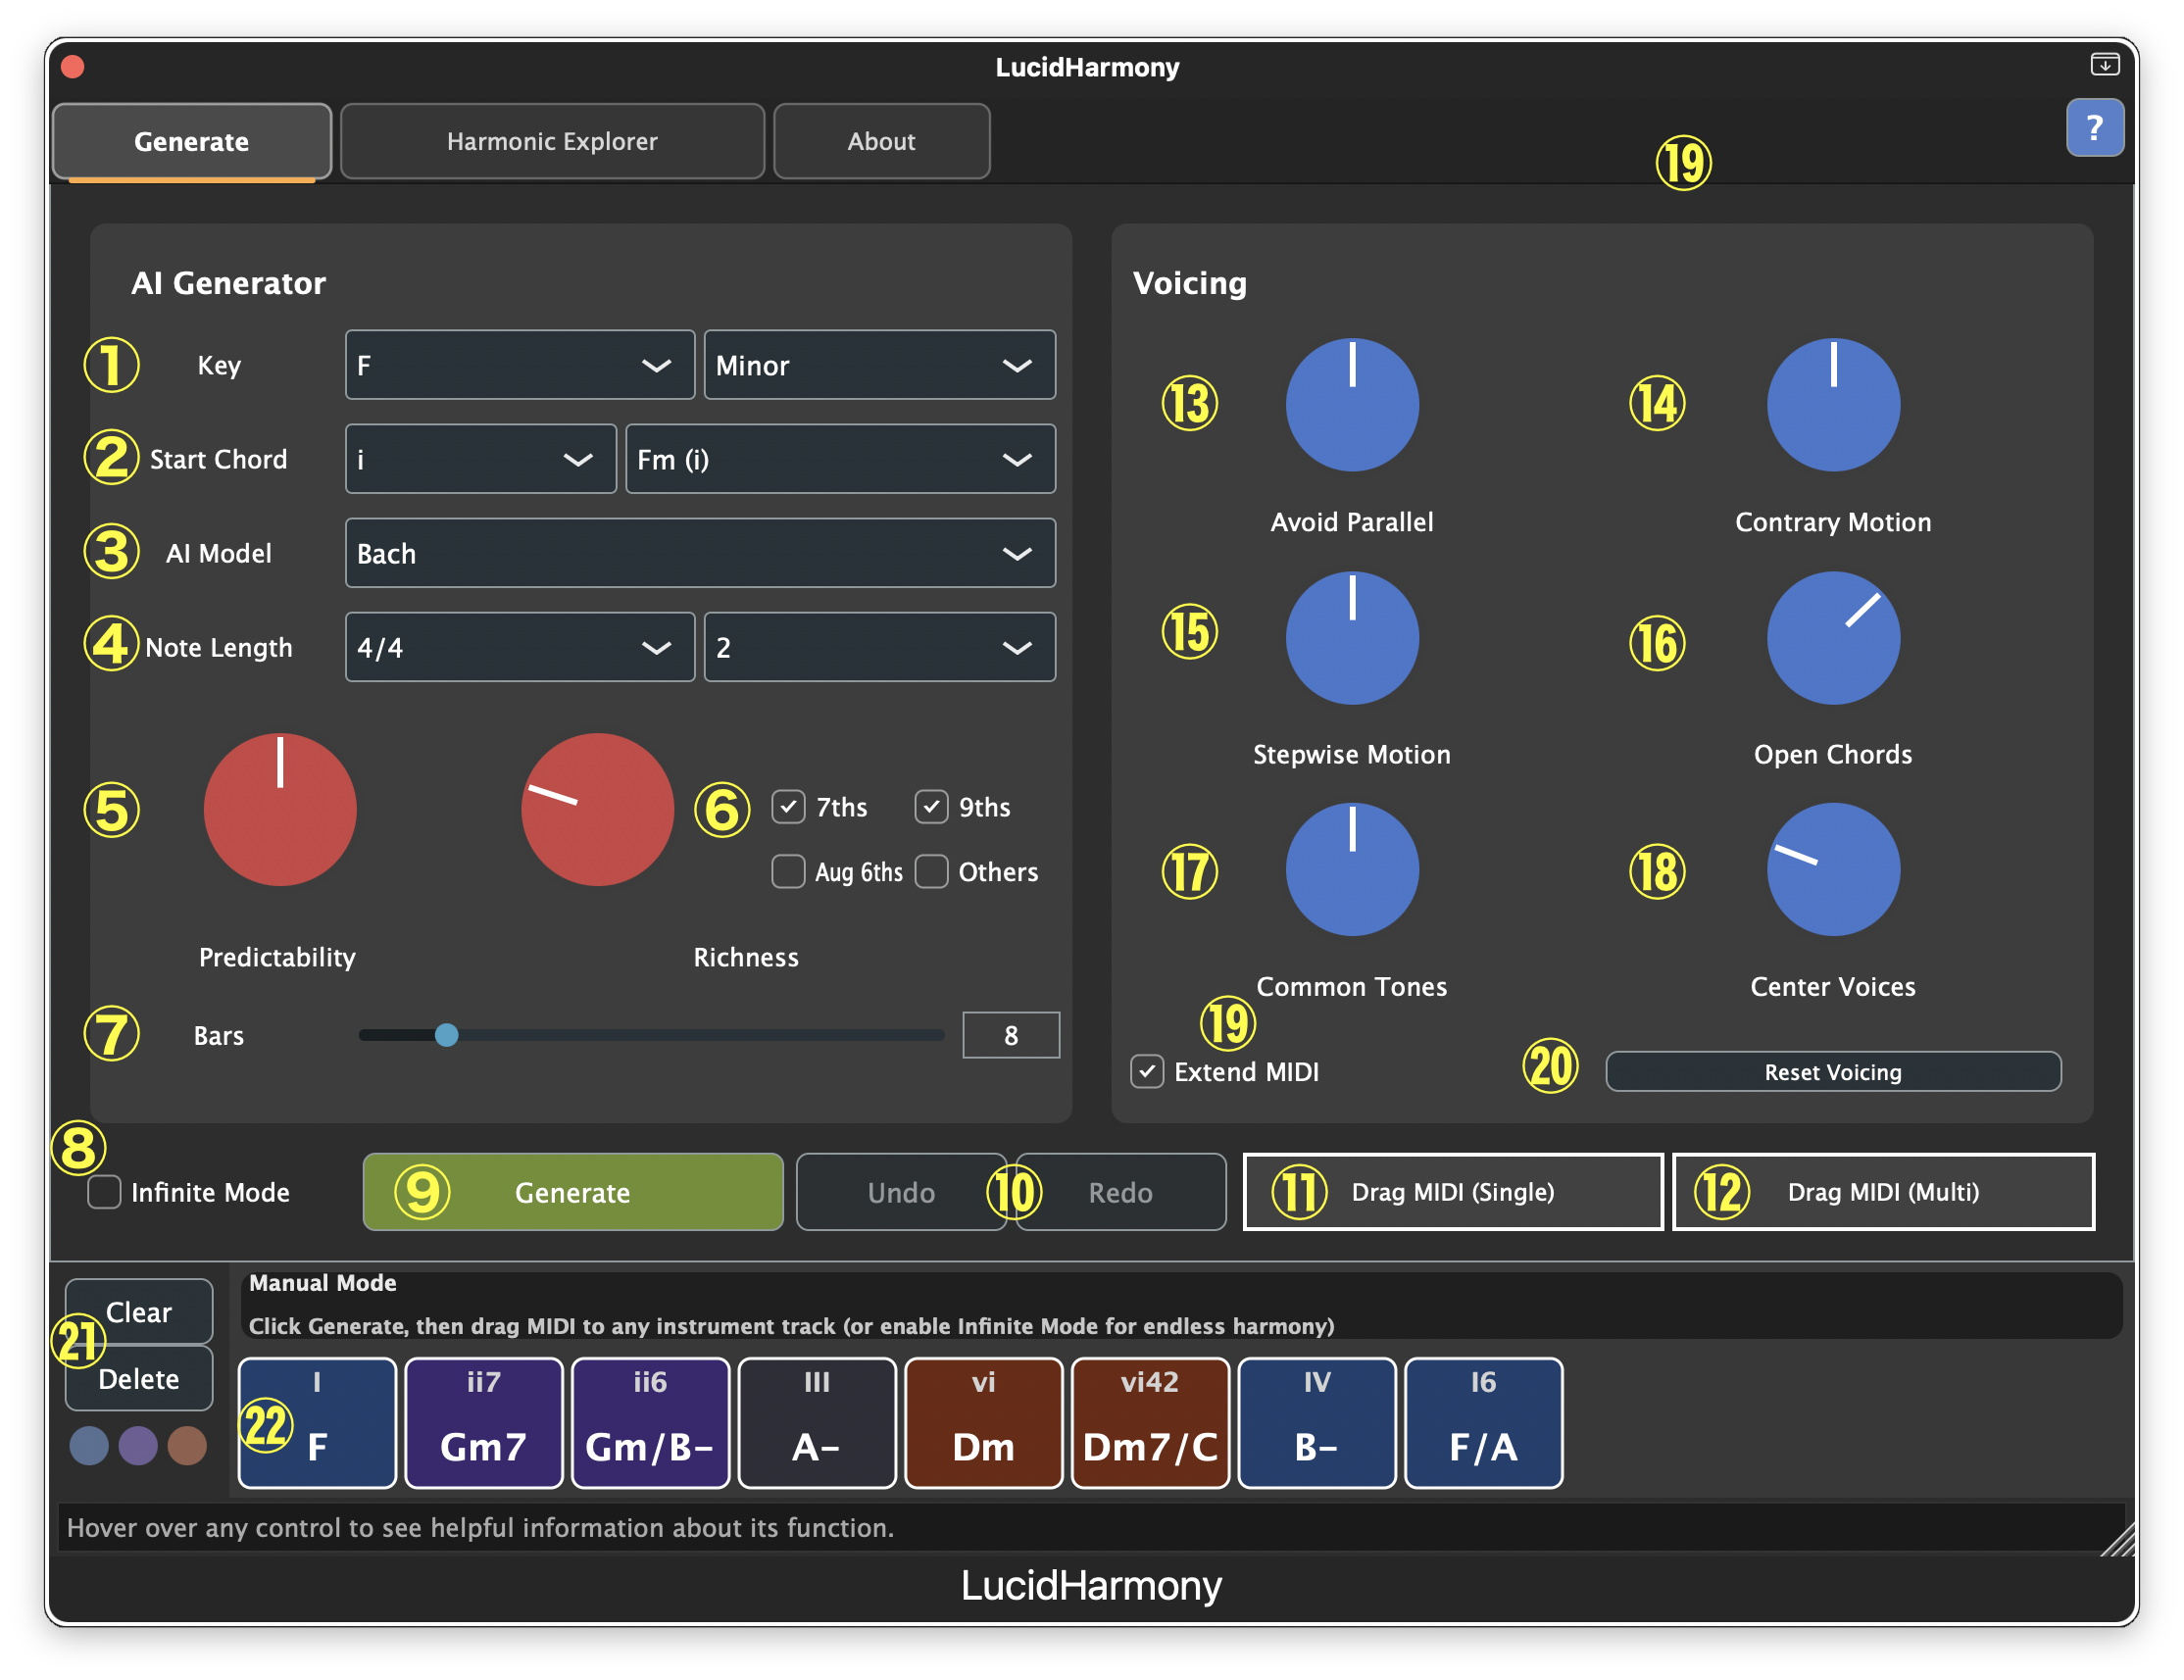Uncheck the 7ths checkbox

[x=788, y=806]
